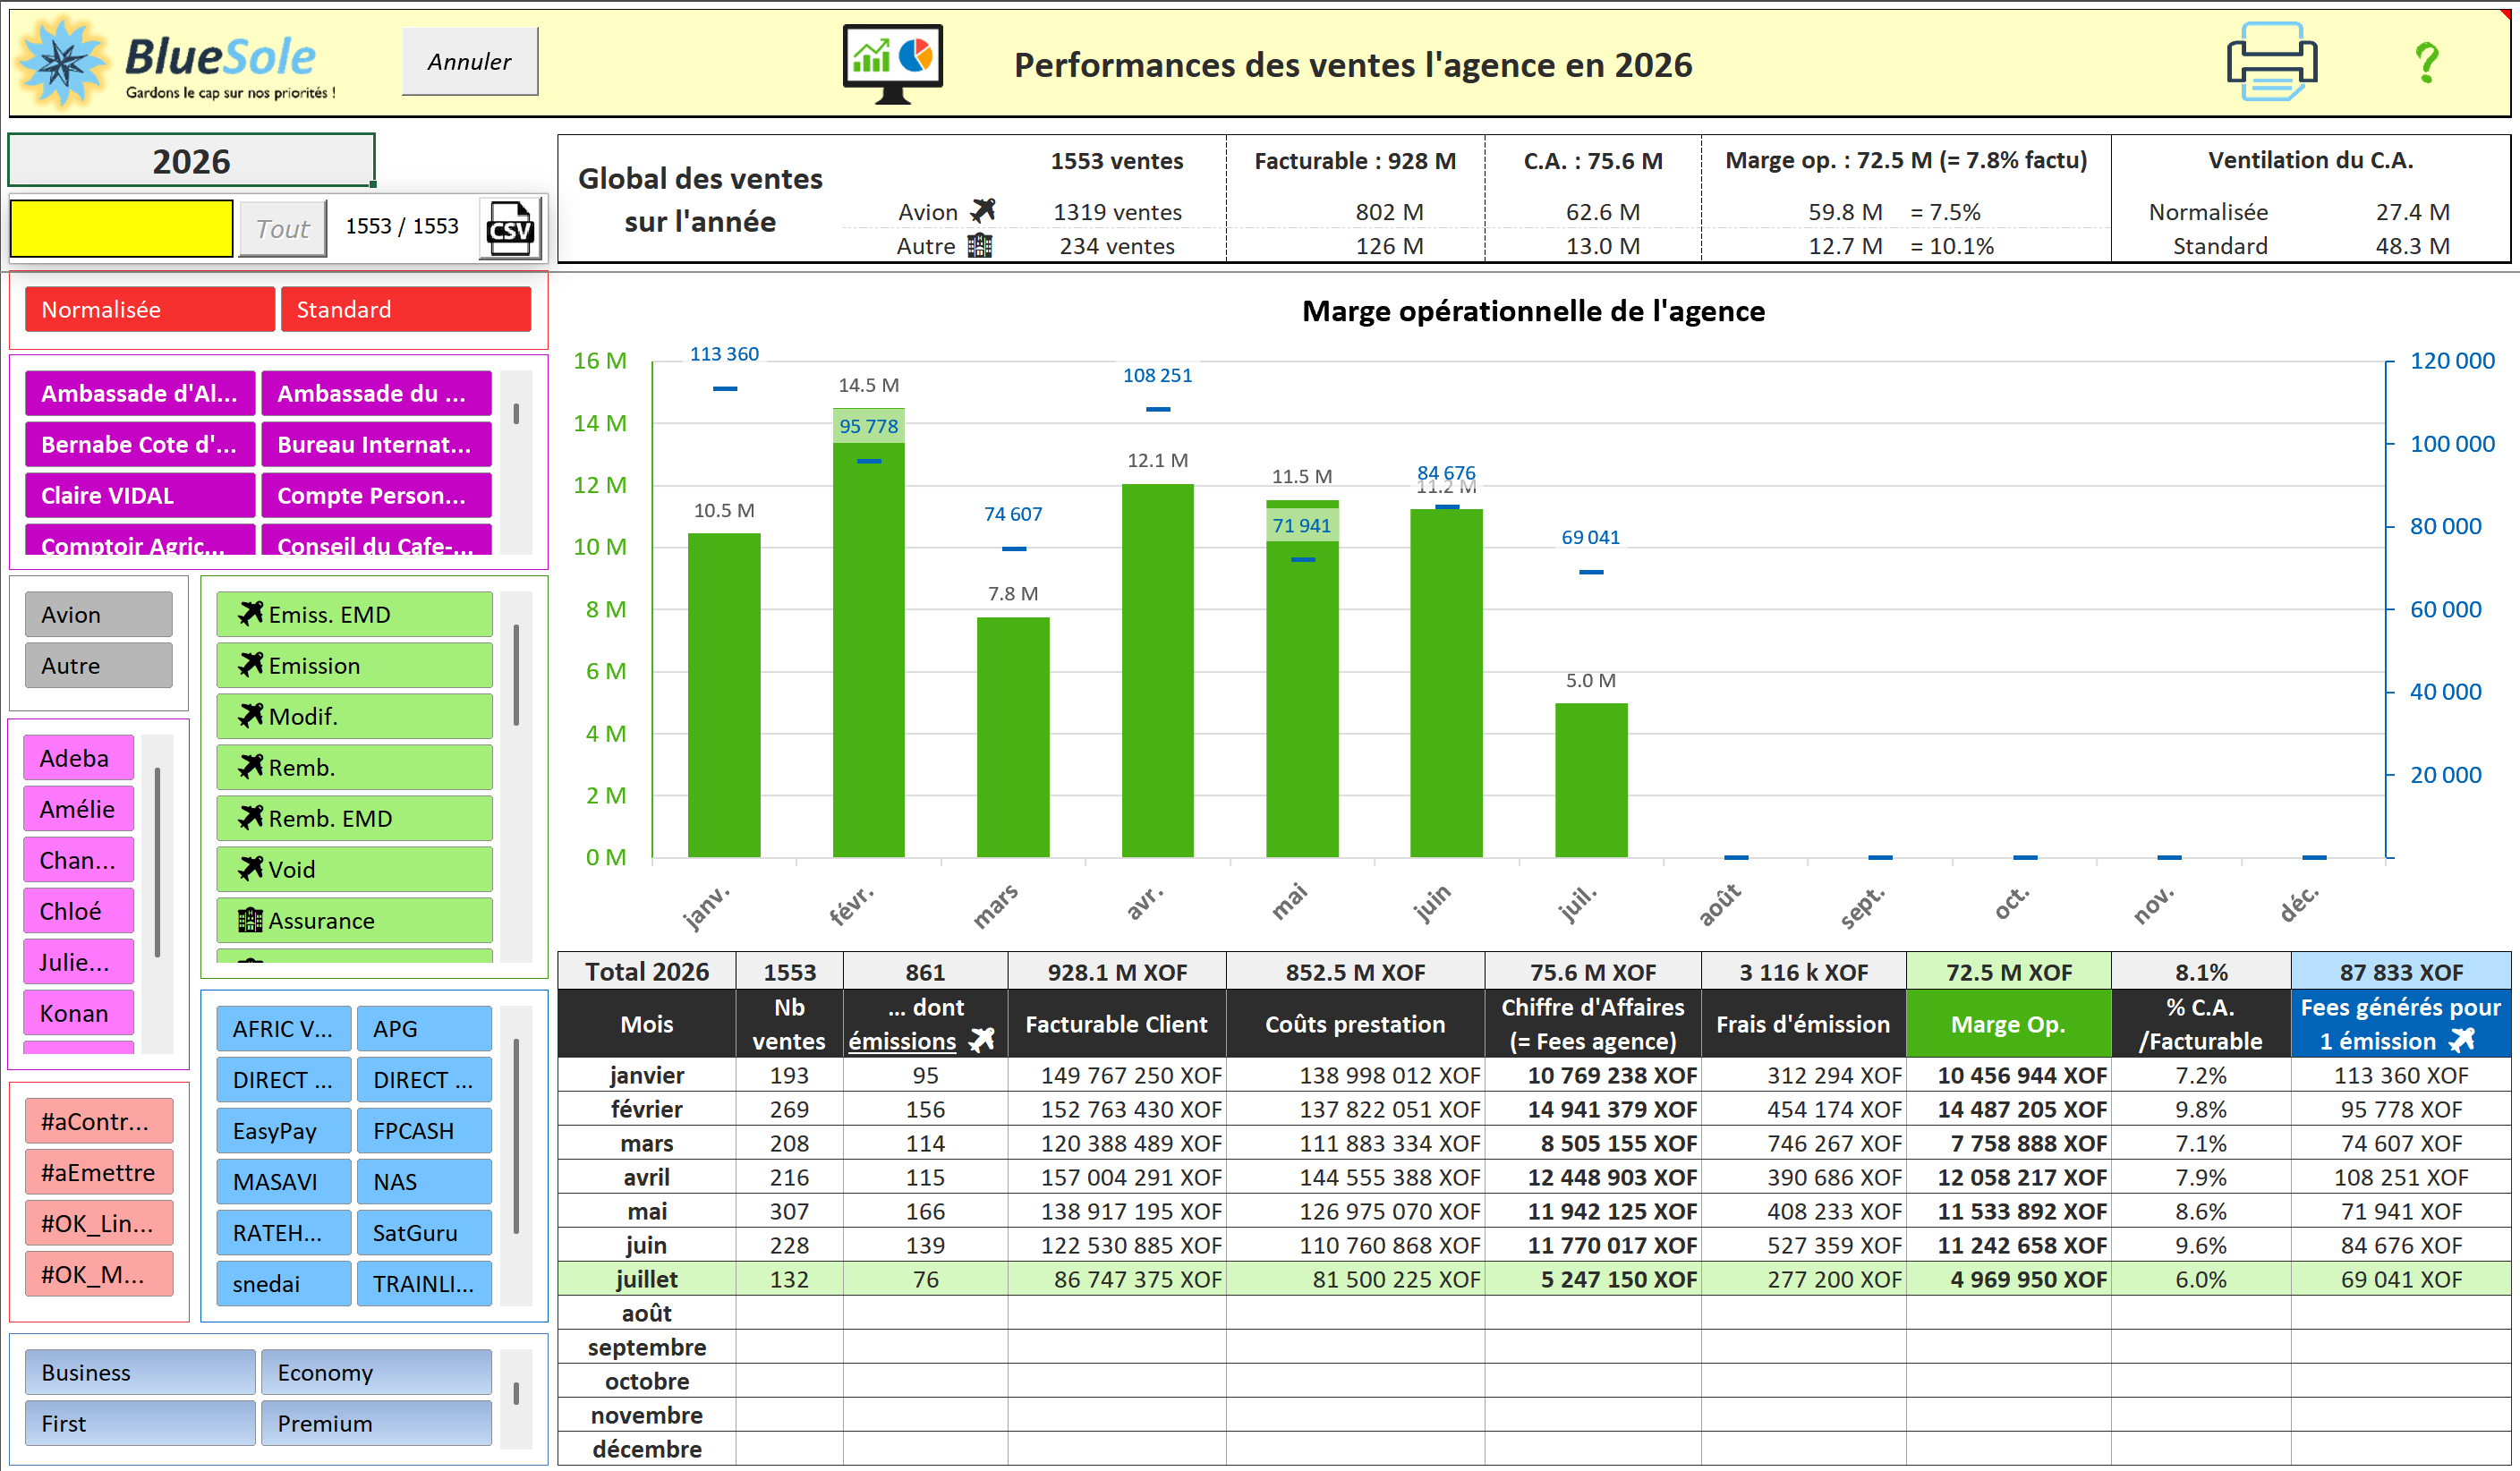Screen dimensions: 2520x1471
Task: Filter by #OK_Lin... status
Action: point(99,1224)
